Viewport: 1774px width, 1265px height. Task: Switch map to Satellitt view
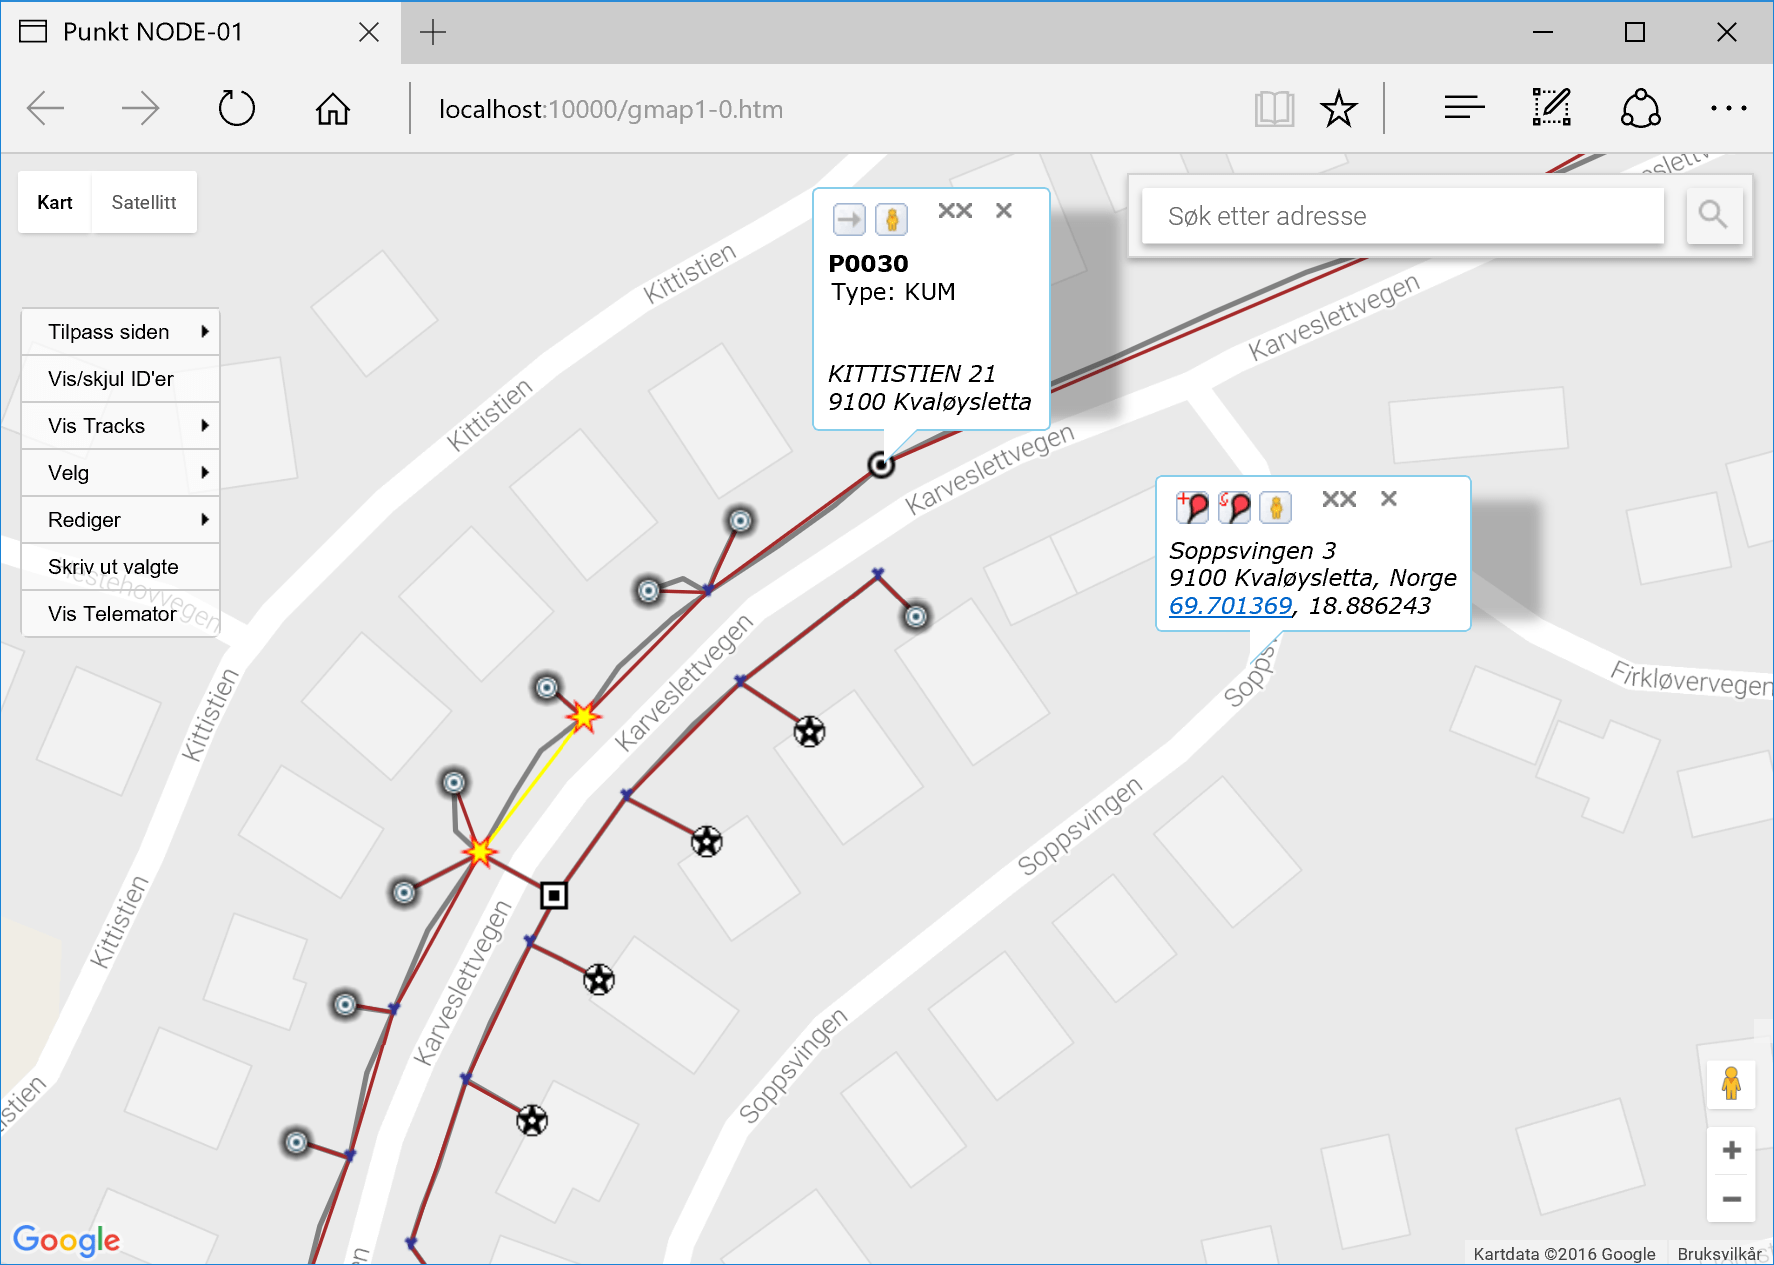pos(143,202)
